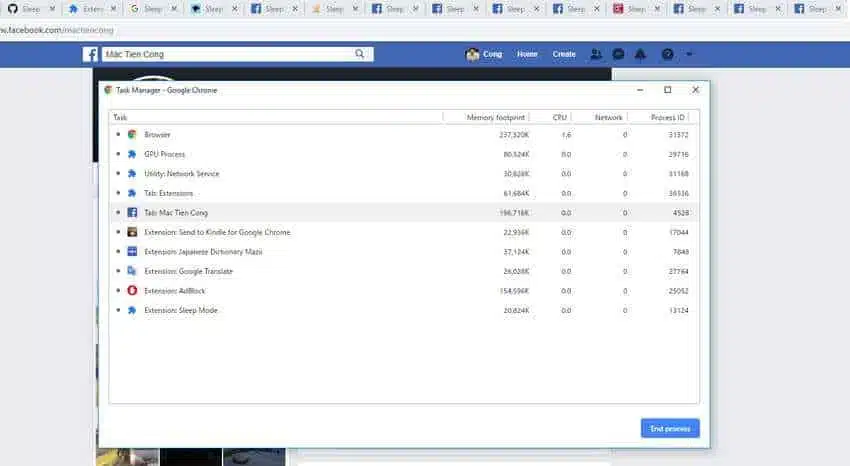Open Facebook friend requests icon

(x=596, y=54)
